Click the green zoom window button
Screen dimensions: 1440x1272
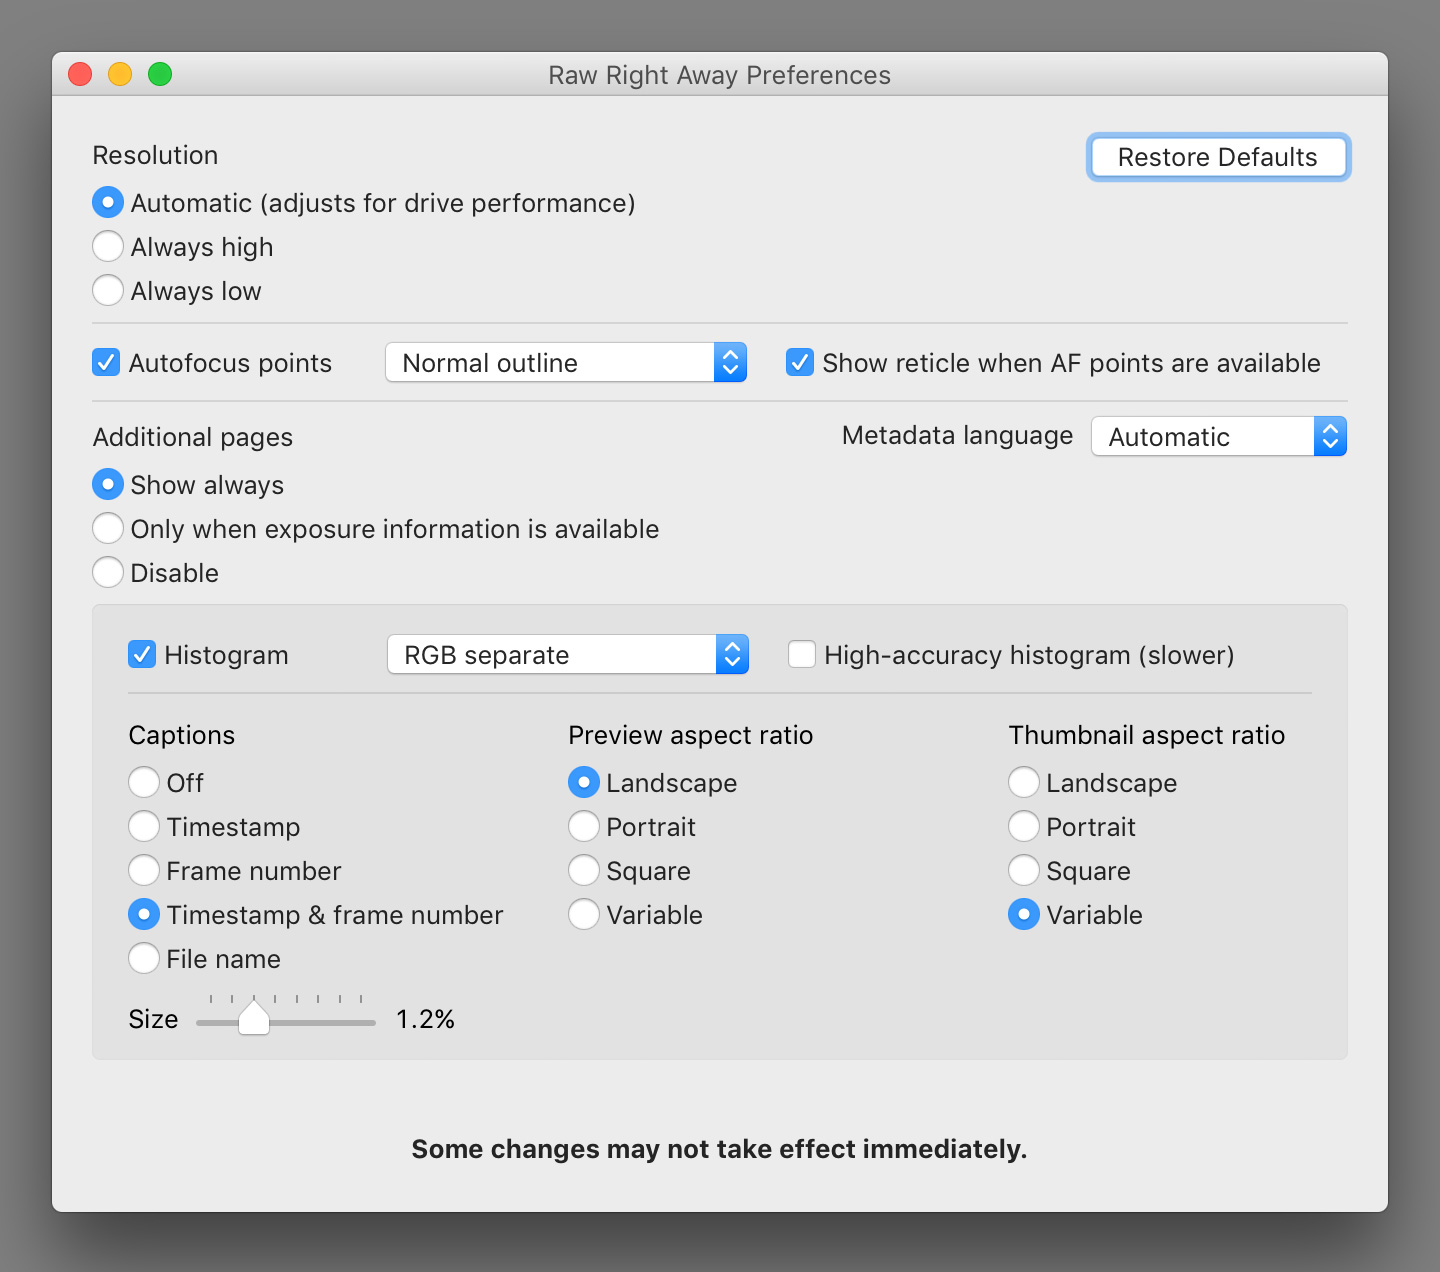pyautogui.click(x=160, y=74)
